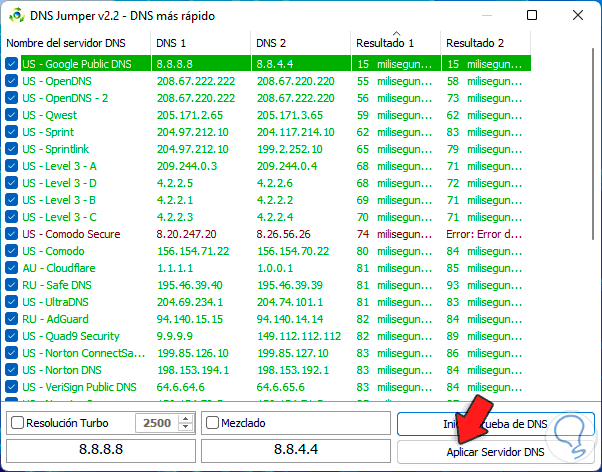Click the 195.46.39.39 DNS 2 cell

pyautogui.click(x=290, y=285)
